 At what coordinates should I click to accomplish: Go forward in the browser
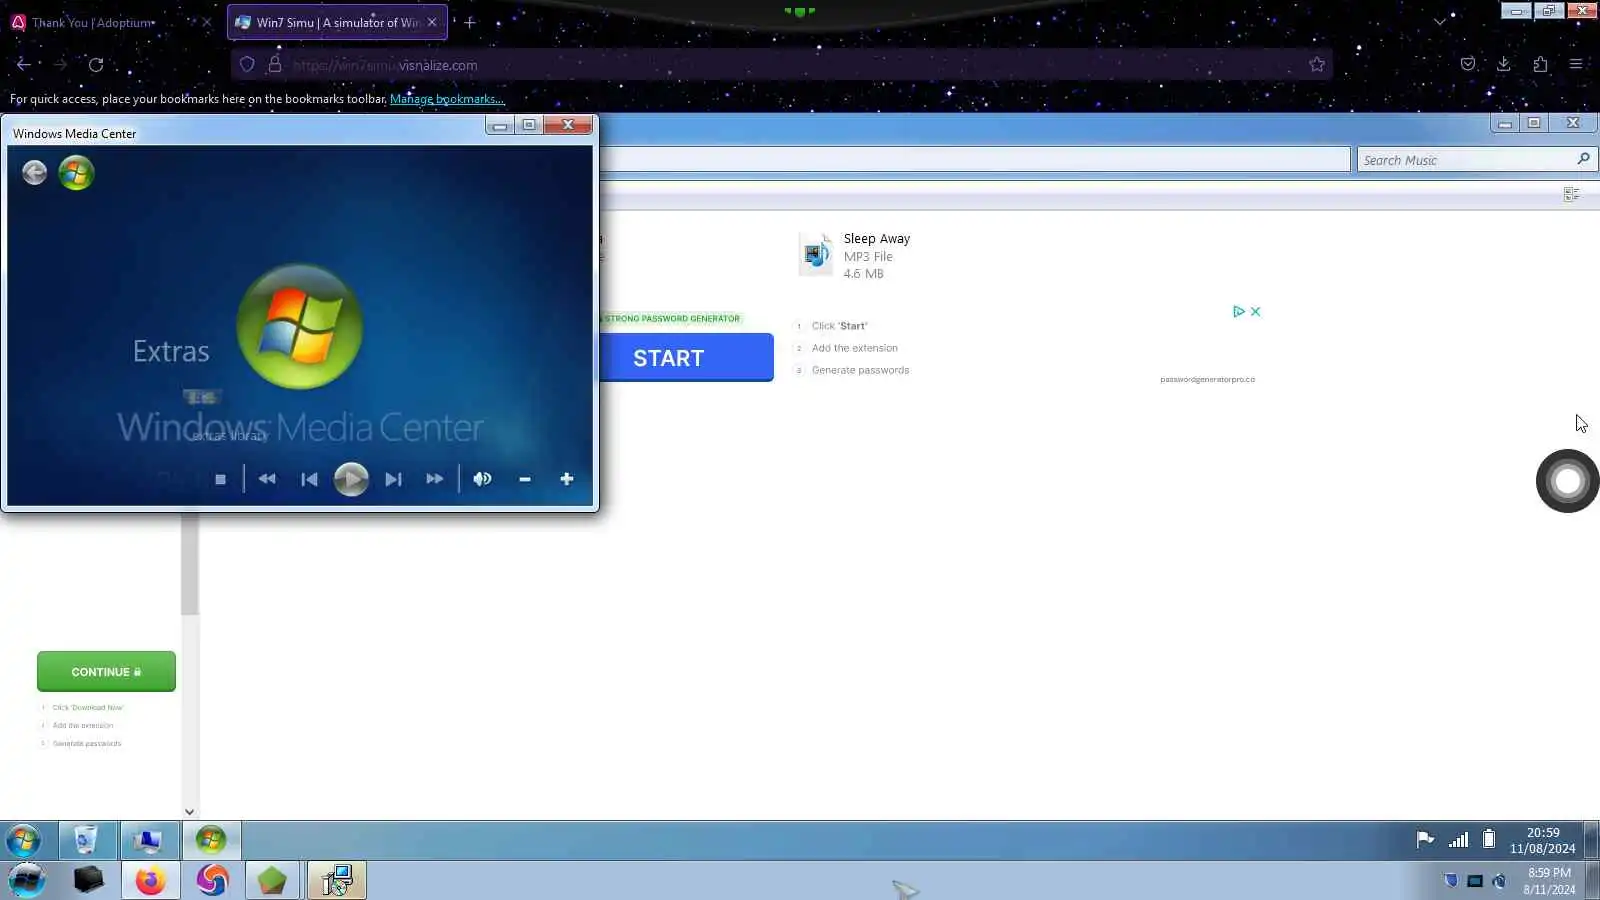click(60, 64)
